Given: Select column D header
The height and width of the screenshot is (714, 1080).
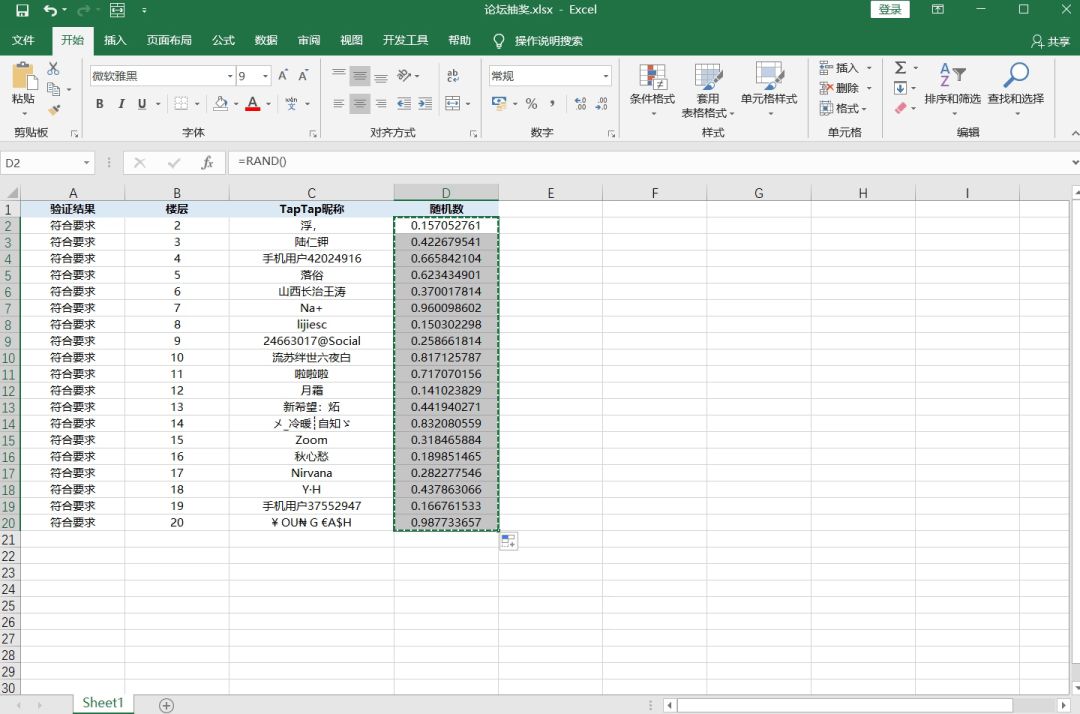Looking at the screenshot, I should pos(446,193).
